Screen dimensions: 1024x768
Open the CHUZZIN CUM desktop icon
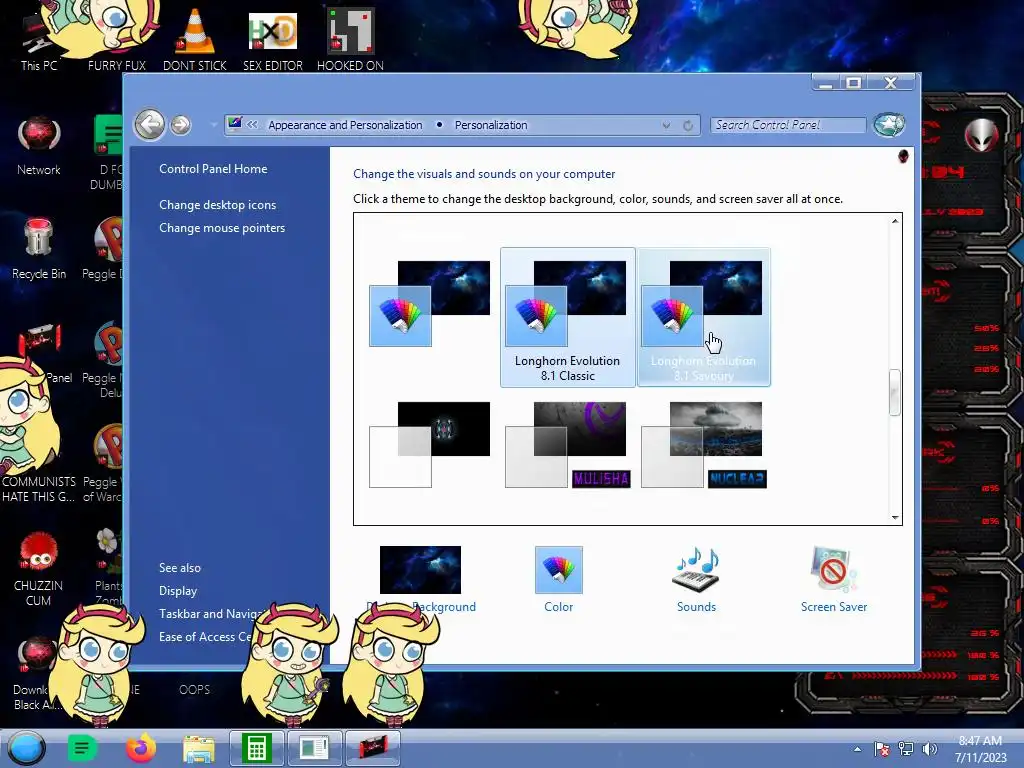(39, 569)
